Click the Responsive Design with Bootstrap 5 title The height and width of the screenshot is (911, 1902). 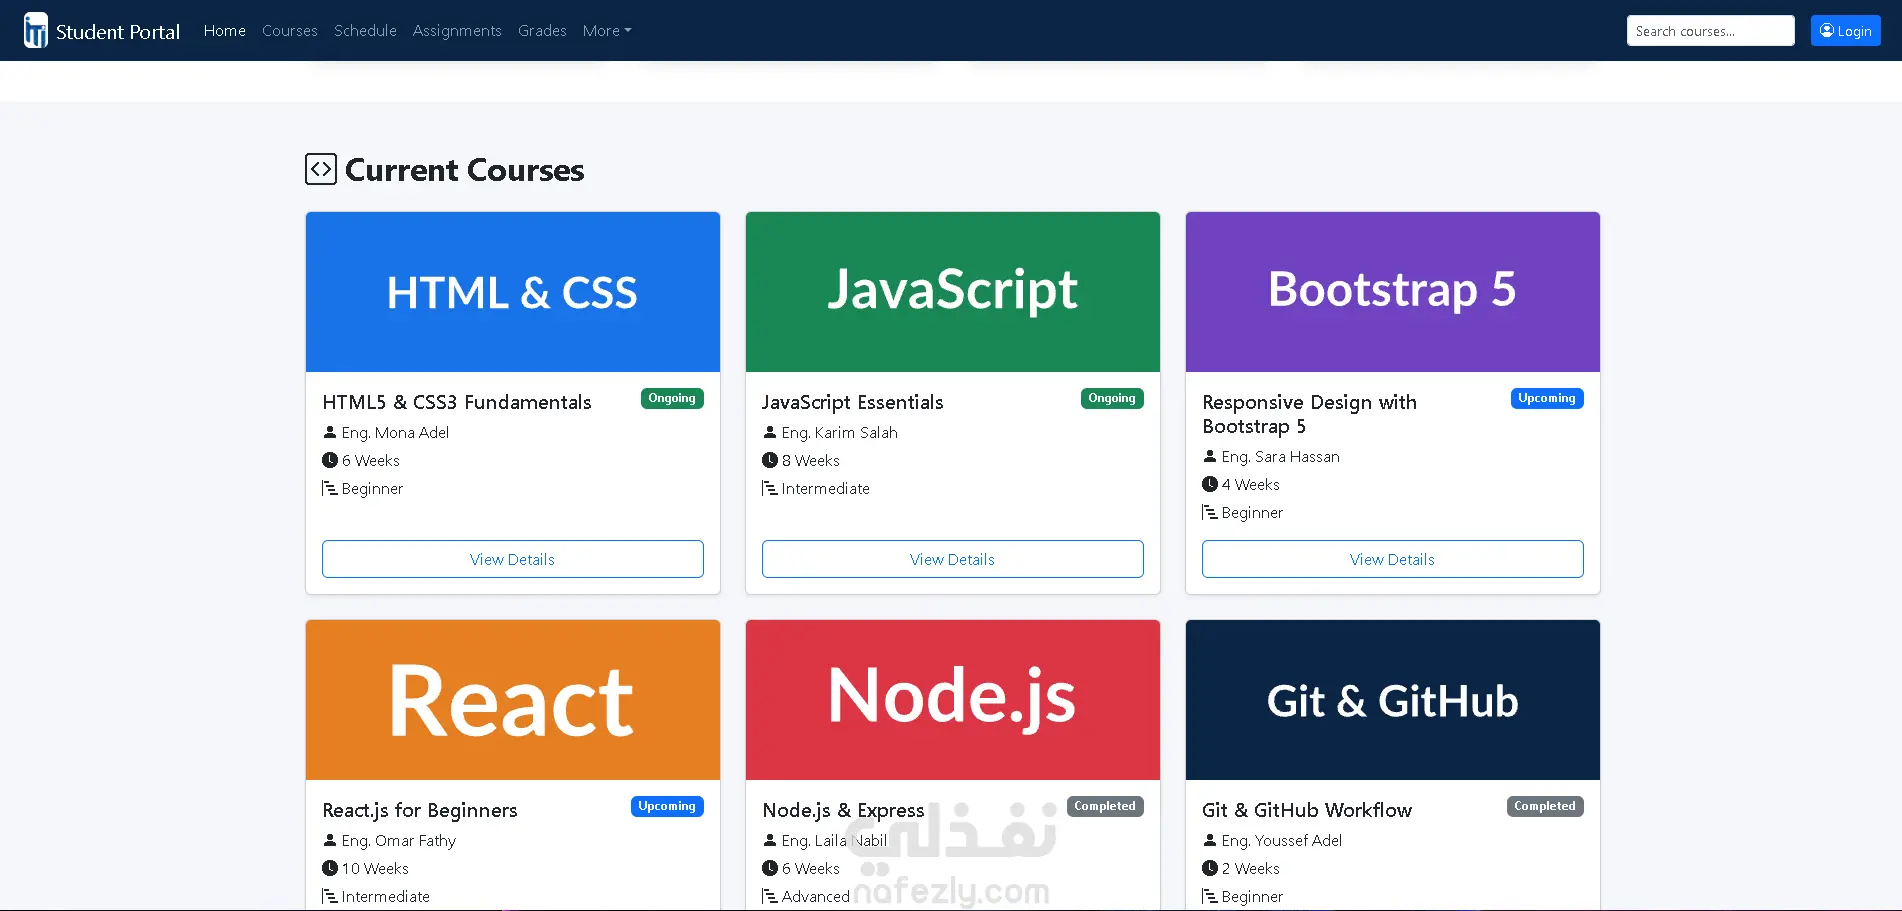(x=1310, y=414)
